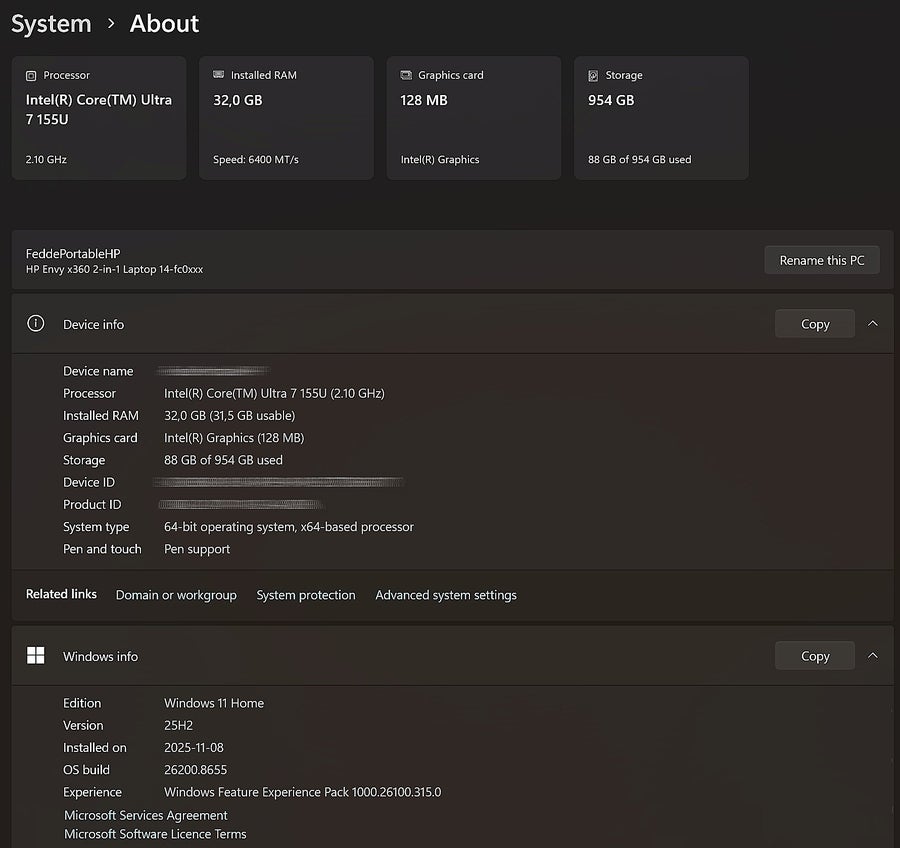Click the Graphics card icon
Screen dimensions: 900x848
(406, 75)
